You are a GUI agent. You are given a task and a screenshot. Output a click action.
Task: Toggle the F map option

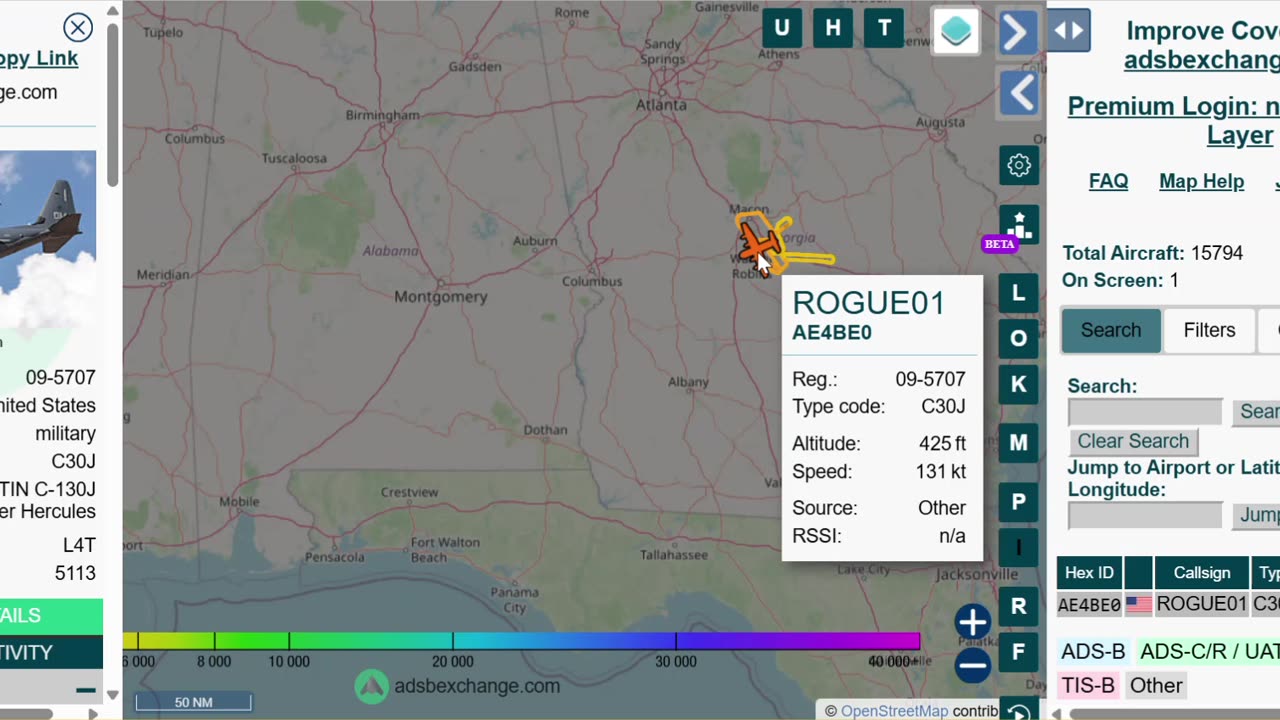[1018, 652]
